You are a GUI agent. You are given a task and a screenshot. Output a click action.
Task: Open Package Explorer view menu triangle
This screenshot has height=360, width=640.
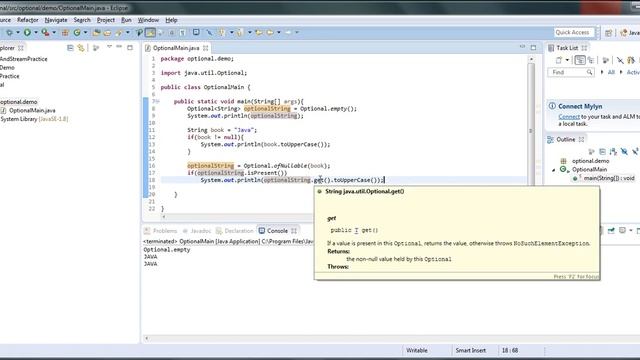(x=109, y=47)
